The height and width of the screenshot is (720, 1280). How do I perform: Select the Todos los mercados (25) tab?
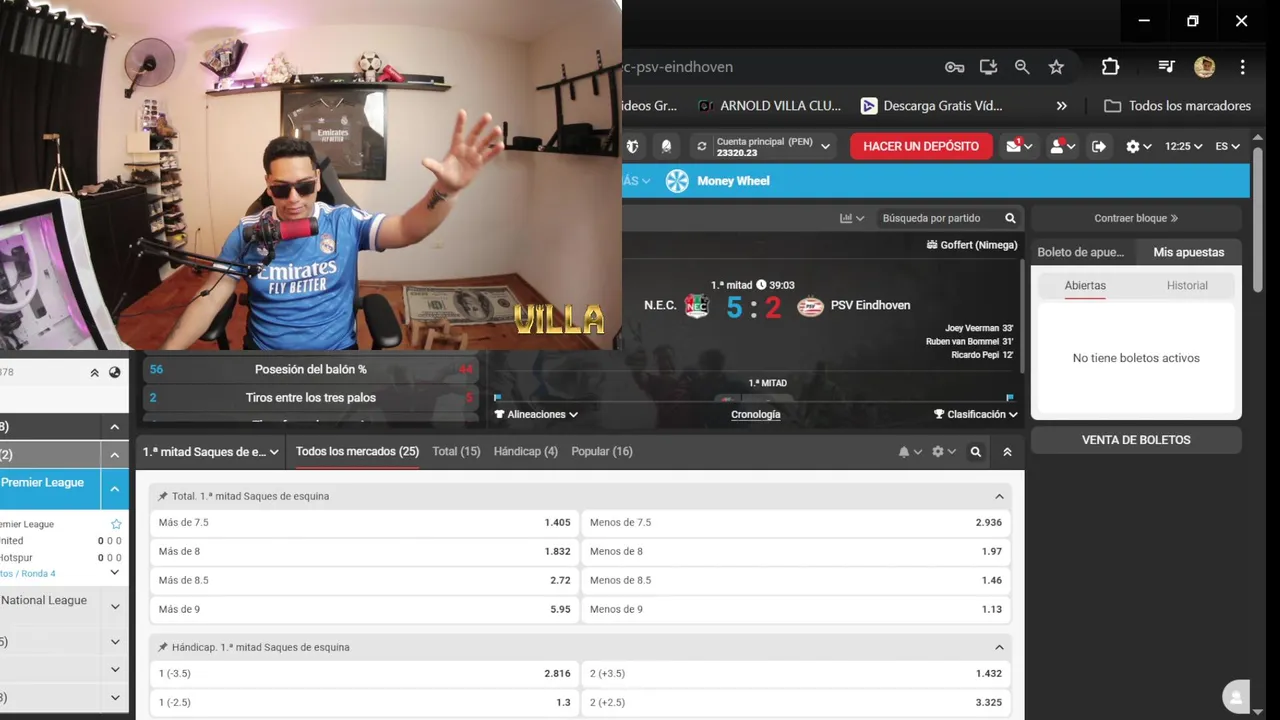point(357,452)
